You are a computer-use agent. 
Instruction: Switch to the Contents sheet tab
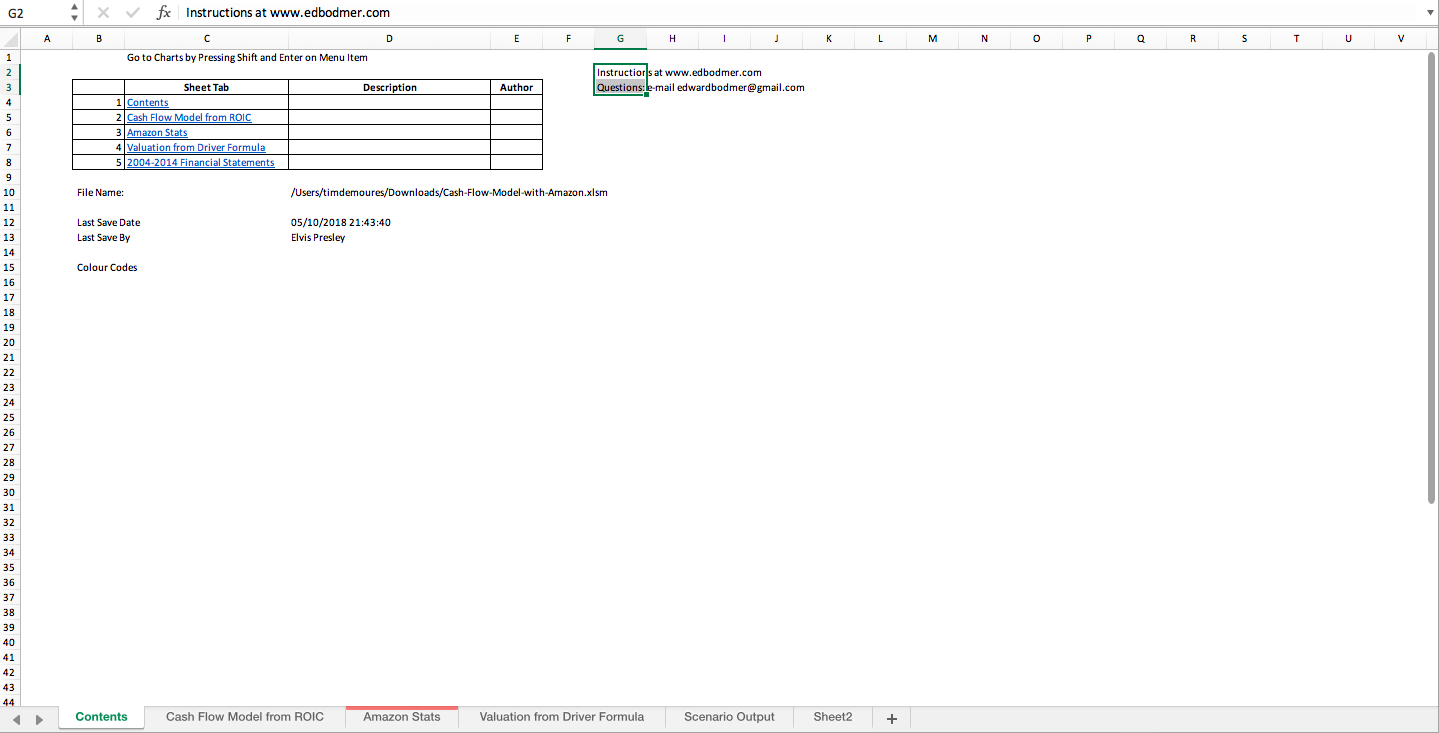[101, 717]
